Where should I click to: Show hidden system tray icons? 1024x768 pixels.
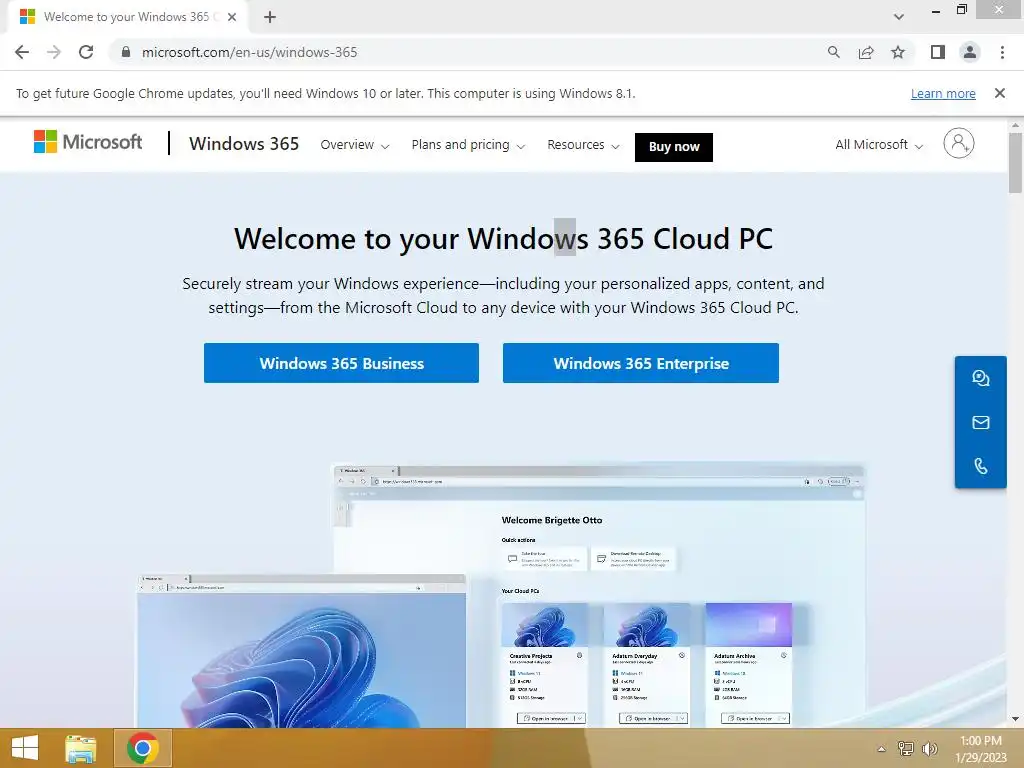882,749
